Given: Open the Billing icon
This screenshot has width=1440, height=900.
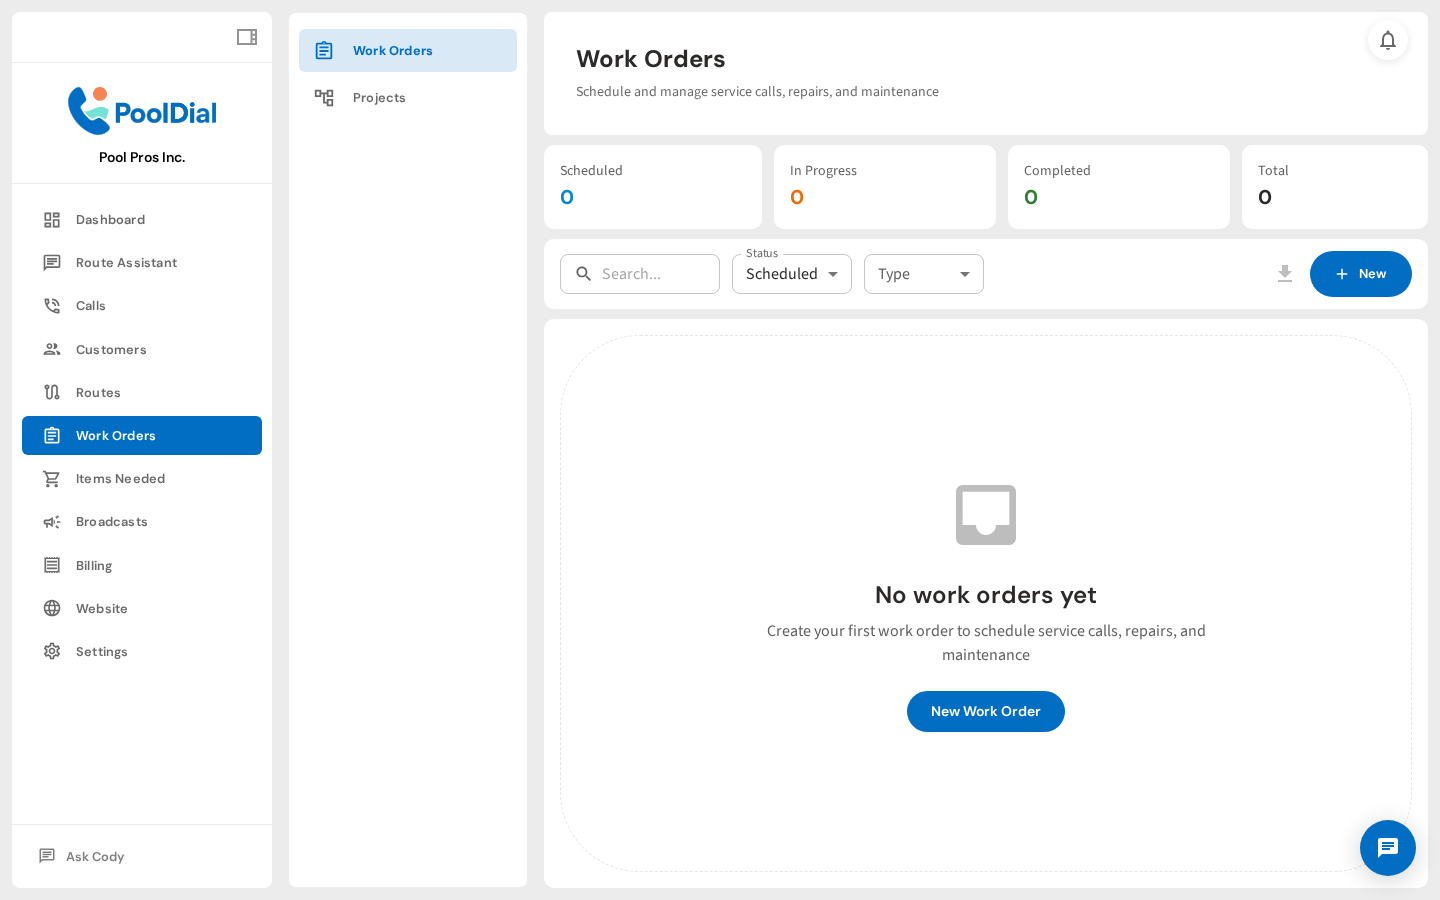Looking at the screenshot, I should [52, 565].
